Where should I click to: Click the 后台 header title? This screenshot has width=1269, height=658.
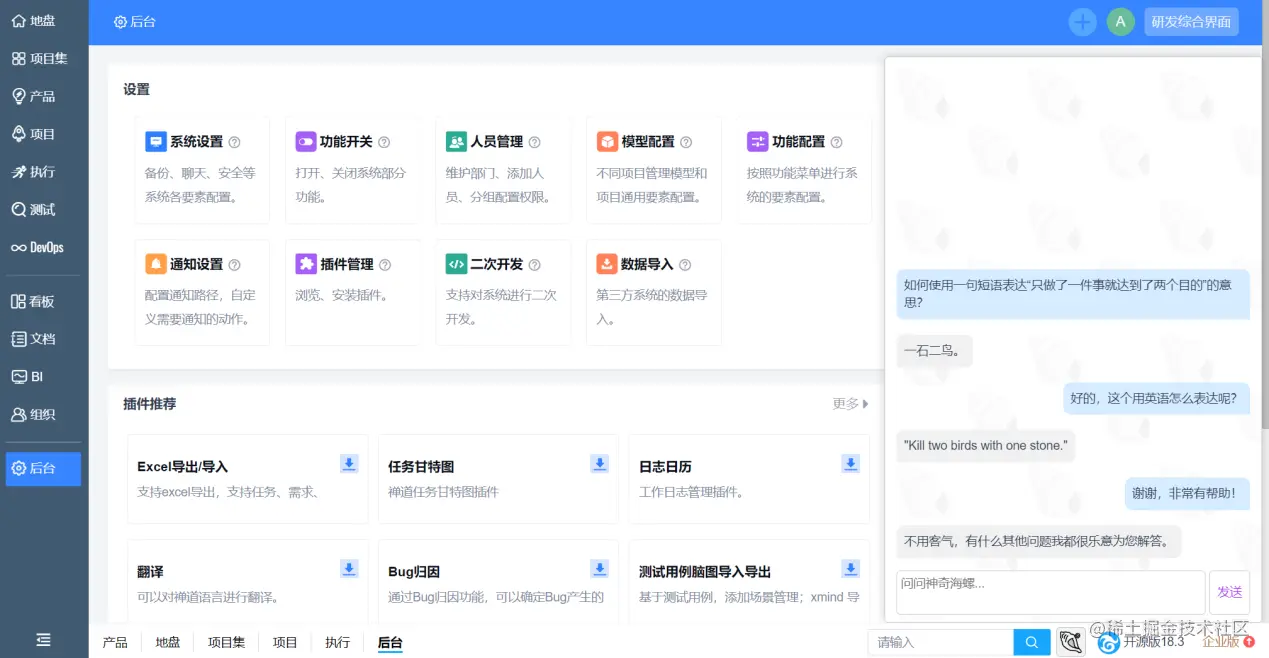pos(135,22)
